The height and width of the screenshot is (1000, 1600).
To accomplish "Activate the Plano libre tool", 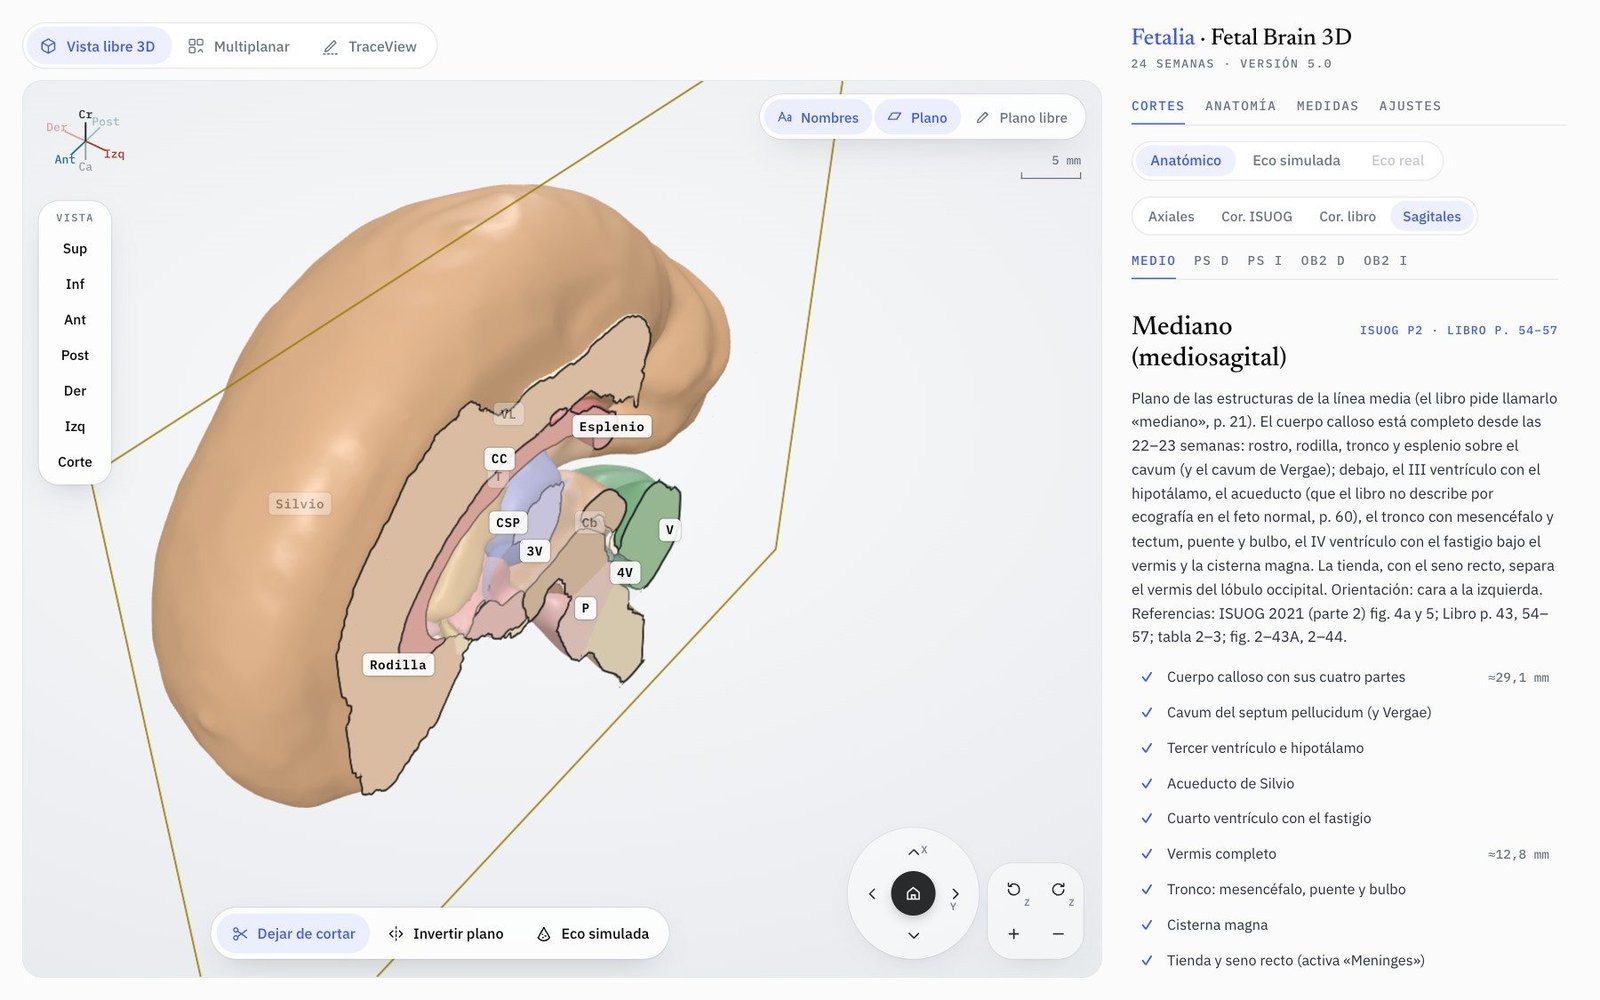I will pos(1022,118).
